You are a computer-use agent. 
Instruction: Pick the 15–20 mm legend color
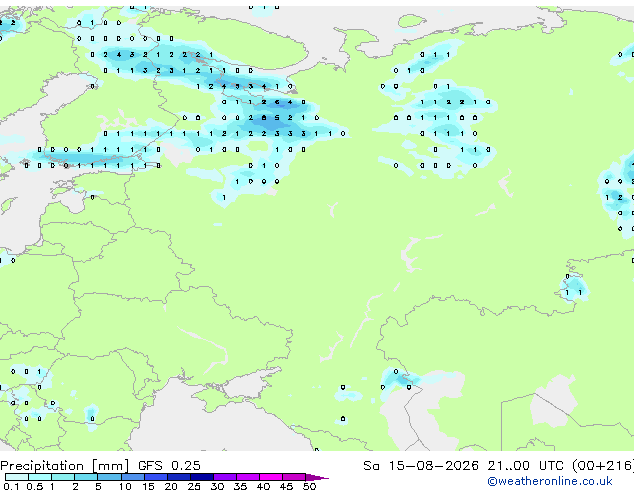click(156, 477)
